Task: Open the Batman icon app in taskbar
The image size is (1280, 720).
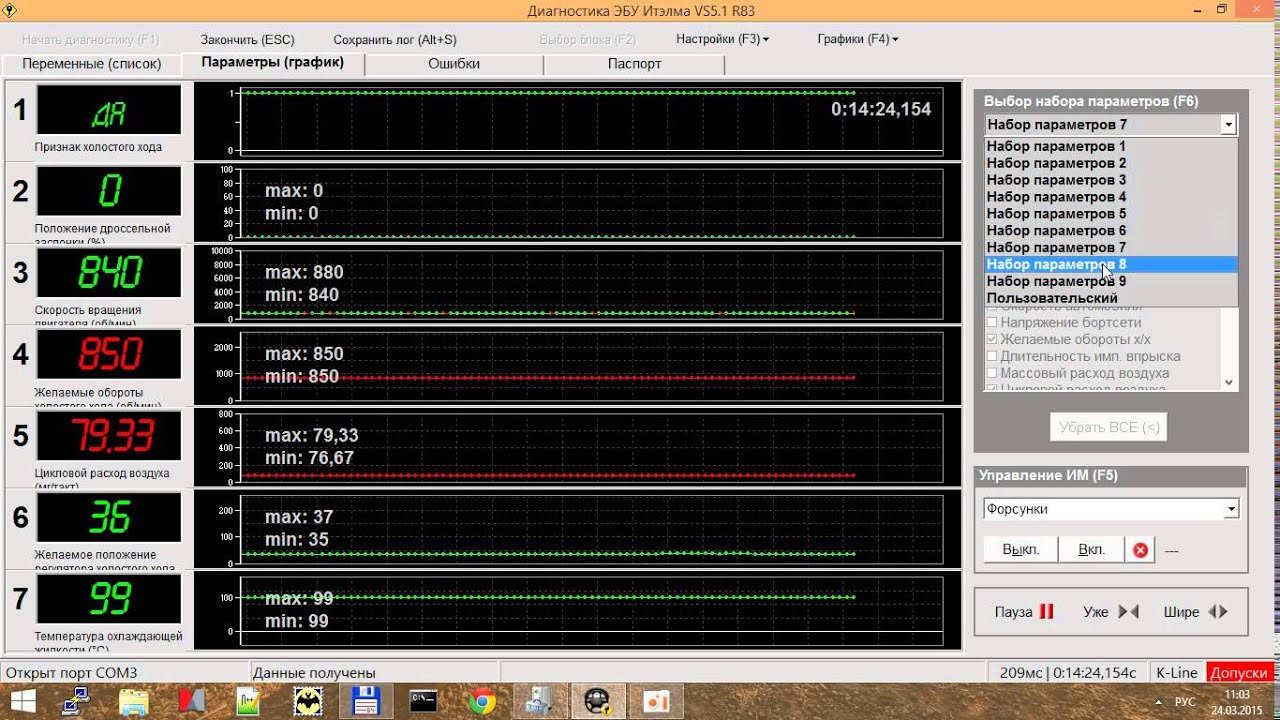Action: tap(307, 701)
